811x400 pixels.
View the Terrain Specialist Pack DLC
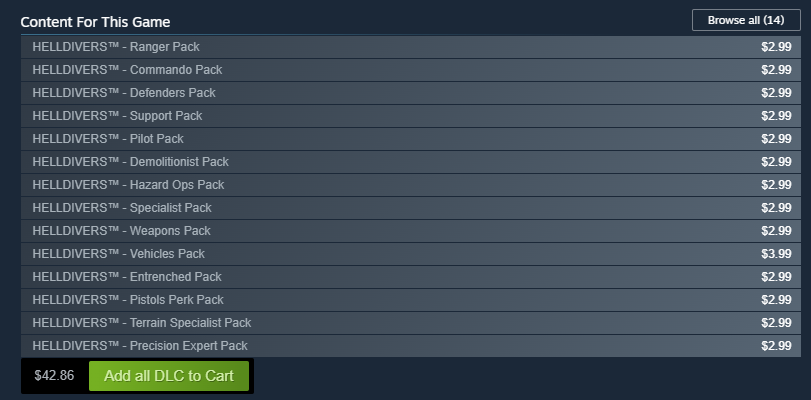pyautogui.click(x=411, y=323)
